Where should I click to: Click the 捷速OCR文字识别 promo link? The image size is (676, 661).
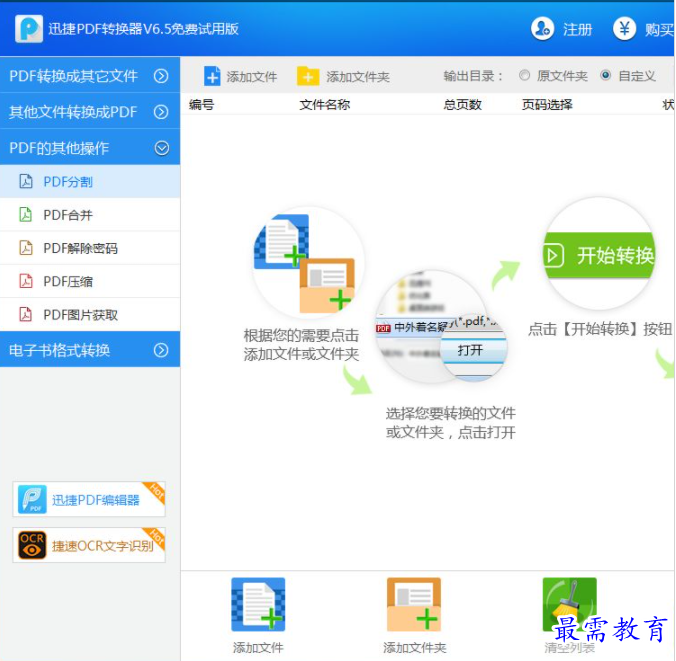coord(89,545)
